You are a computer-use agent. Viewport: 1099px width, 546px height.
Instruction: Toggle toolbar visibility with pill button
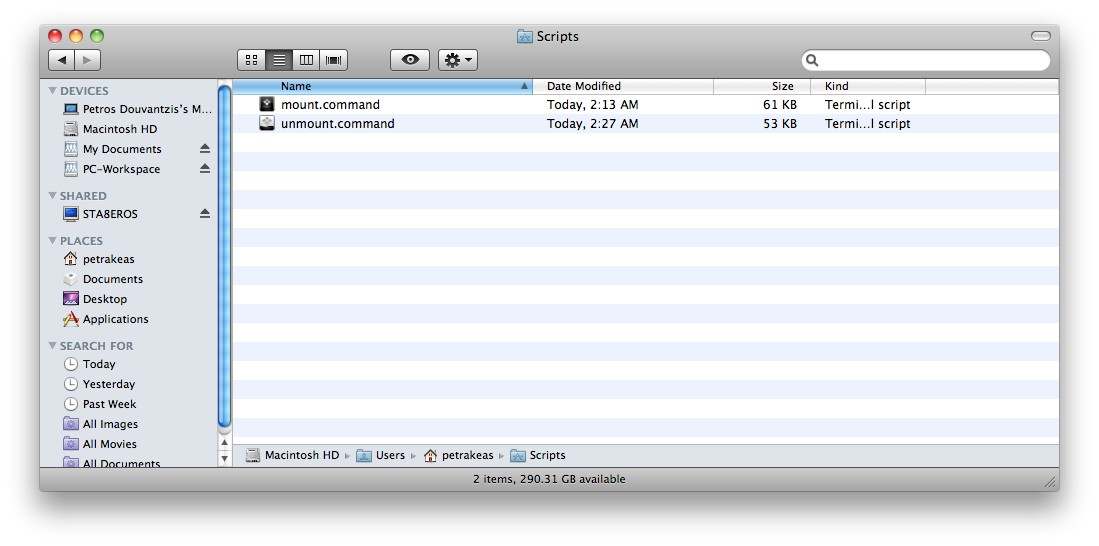[1041, 36]
